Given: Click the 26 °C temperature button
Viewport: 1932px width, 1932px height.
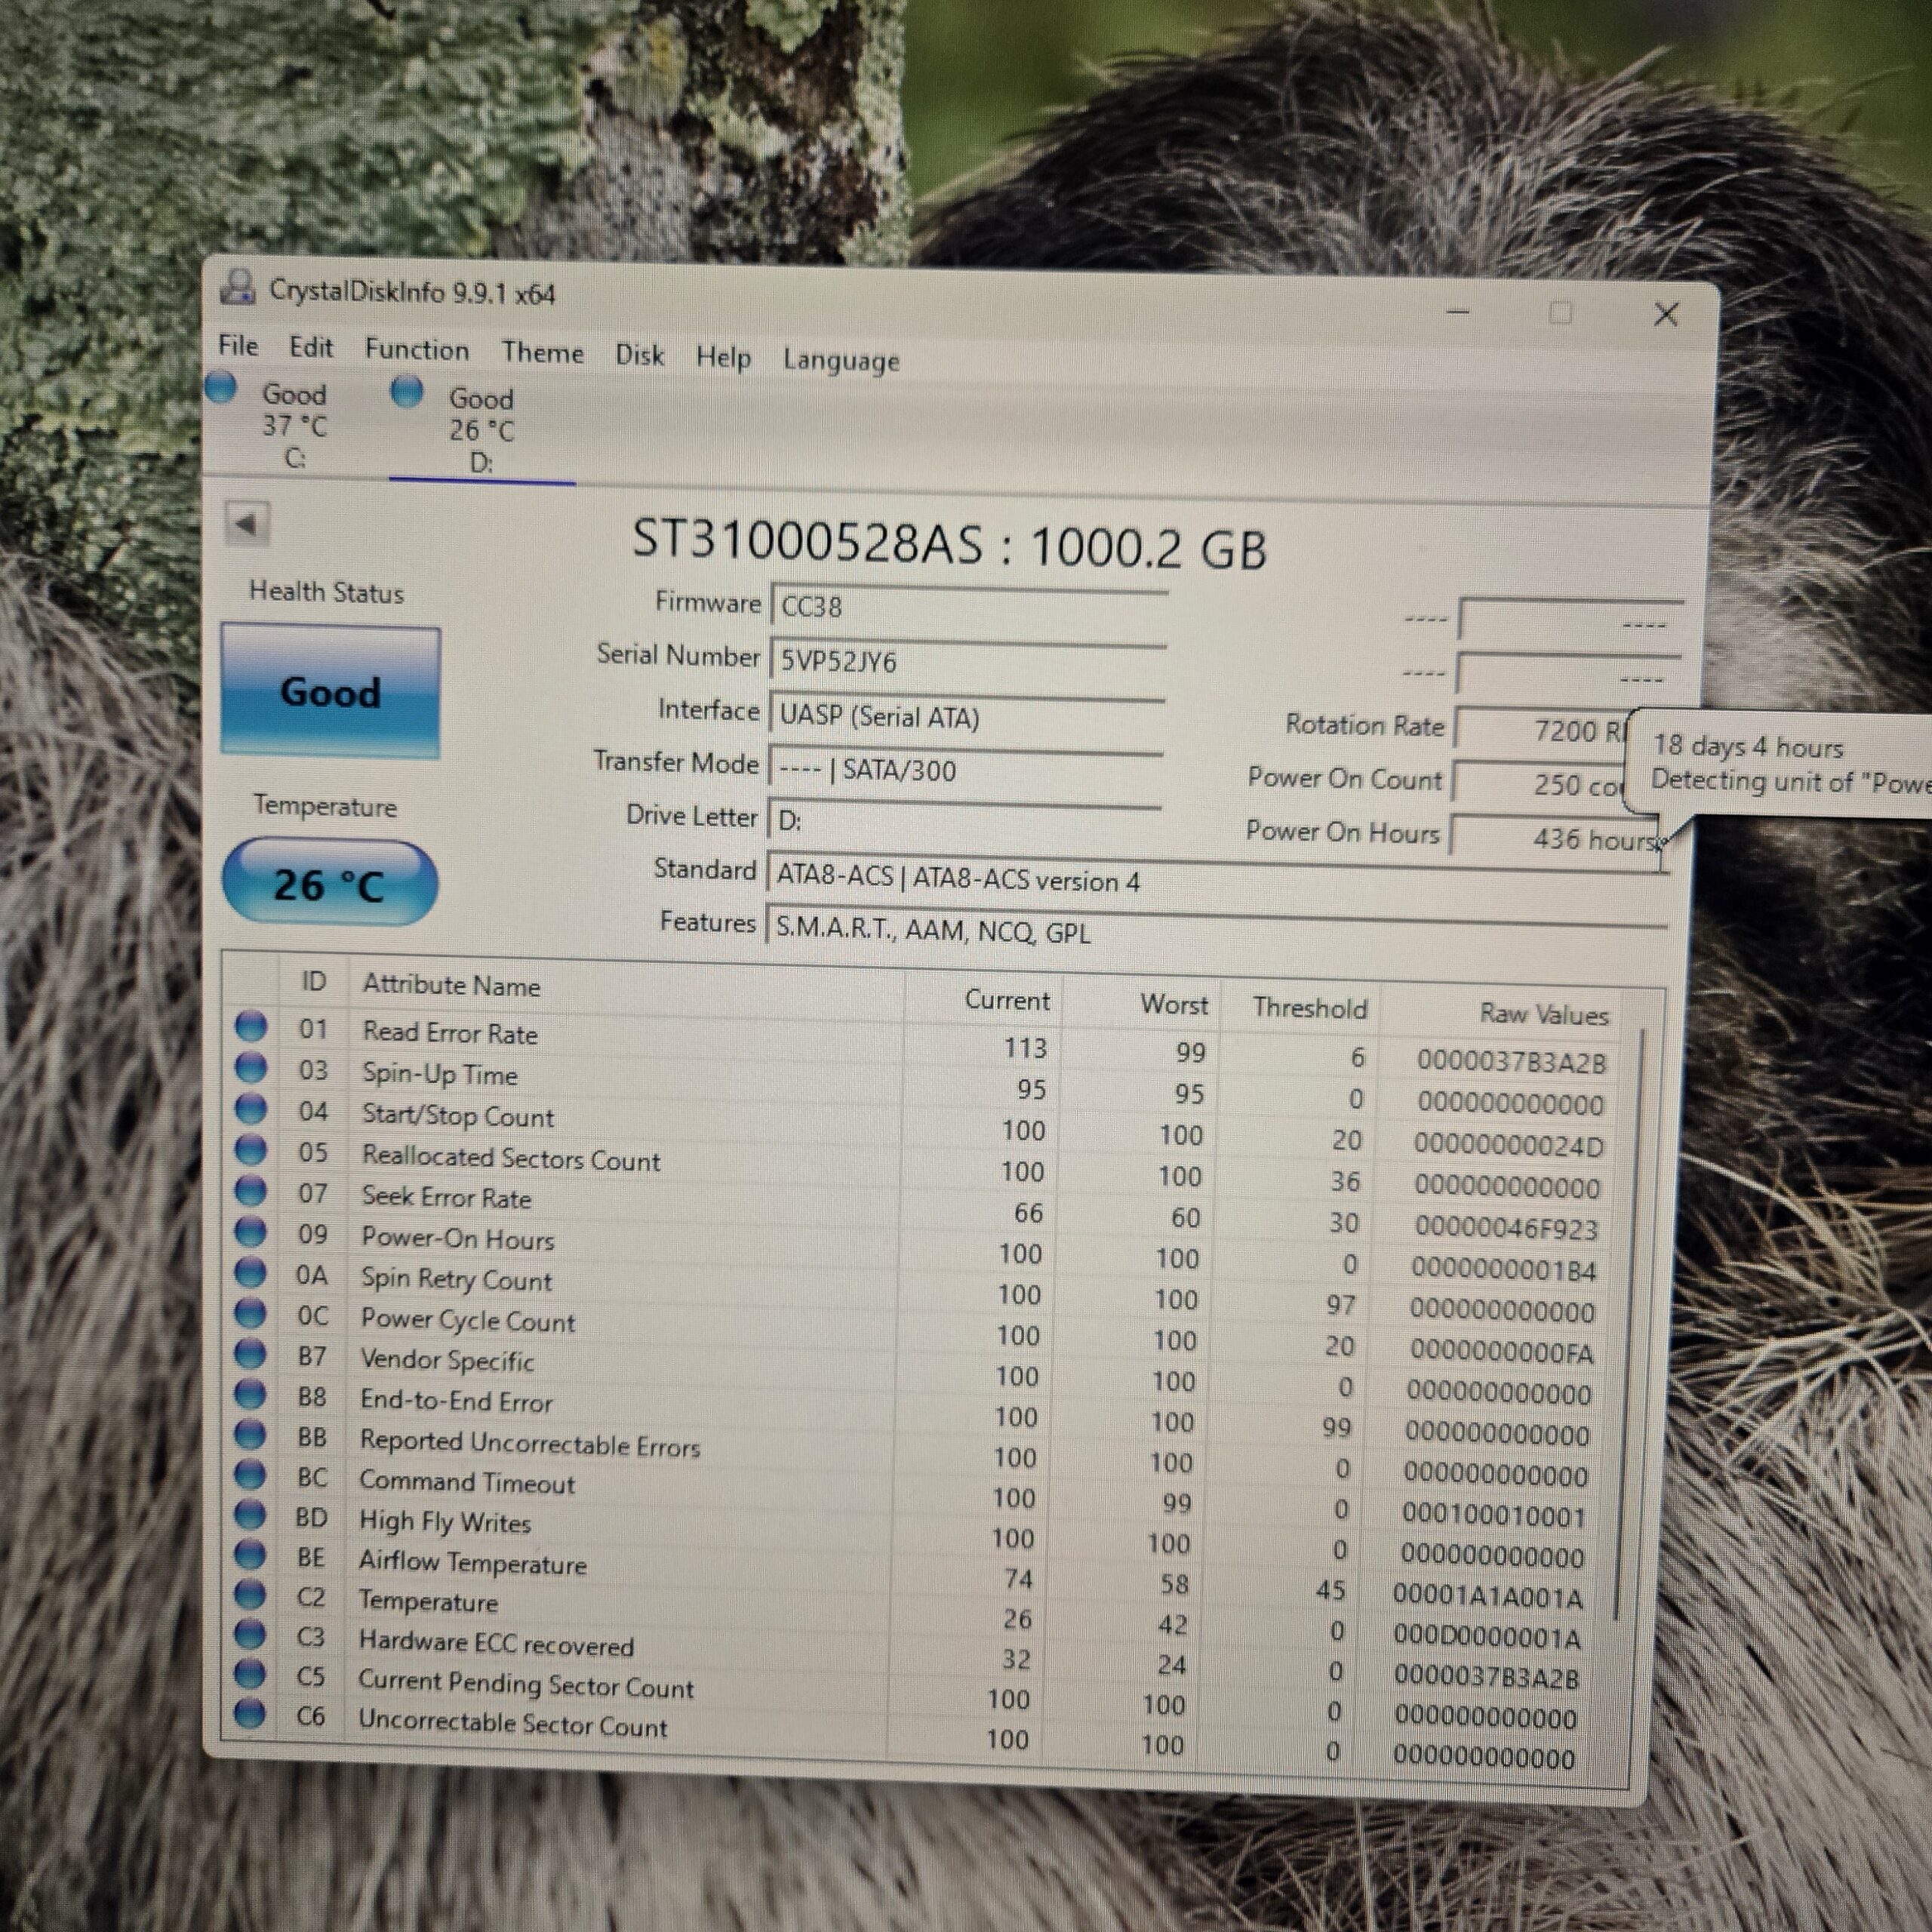Looking at the screenshot, I should (329, 884).
